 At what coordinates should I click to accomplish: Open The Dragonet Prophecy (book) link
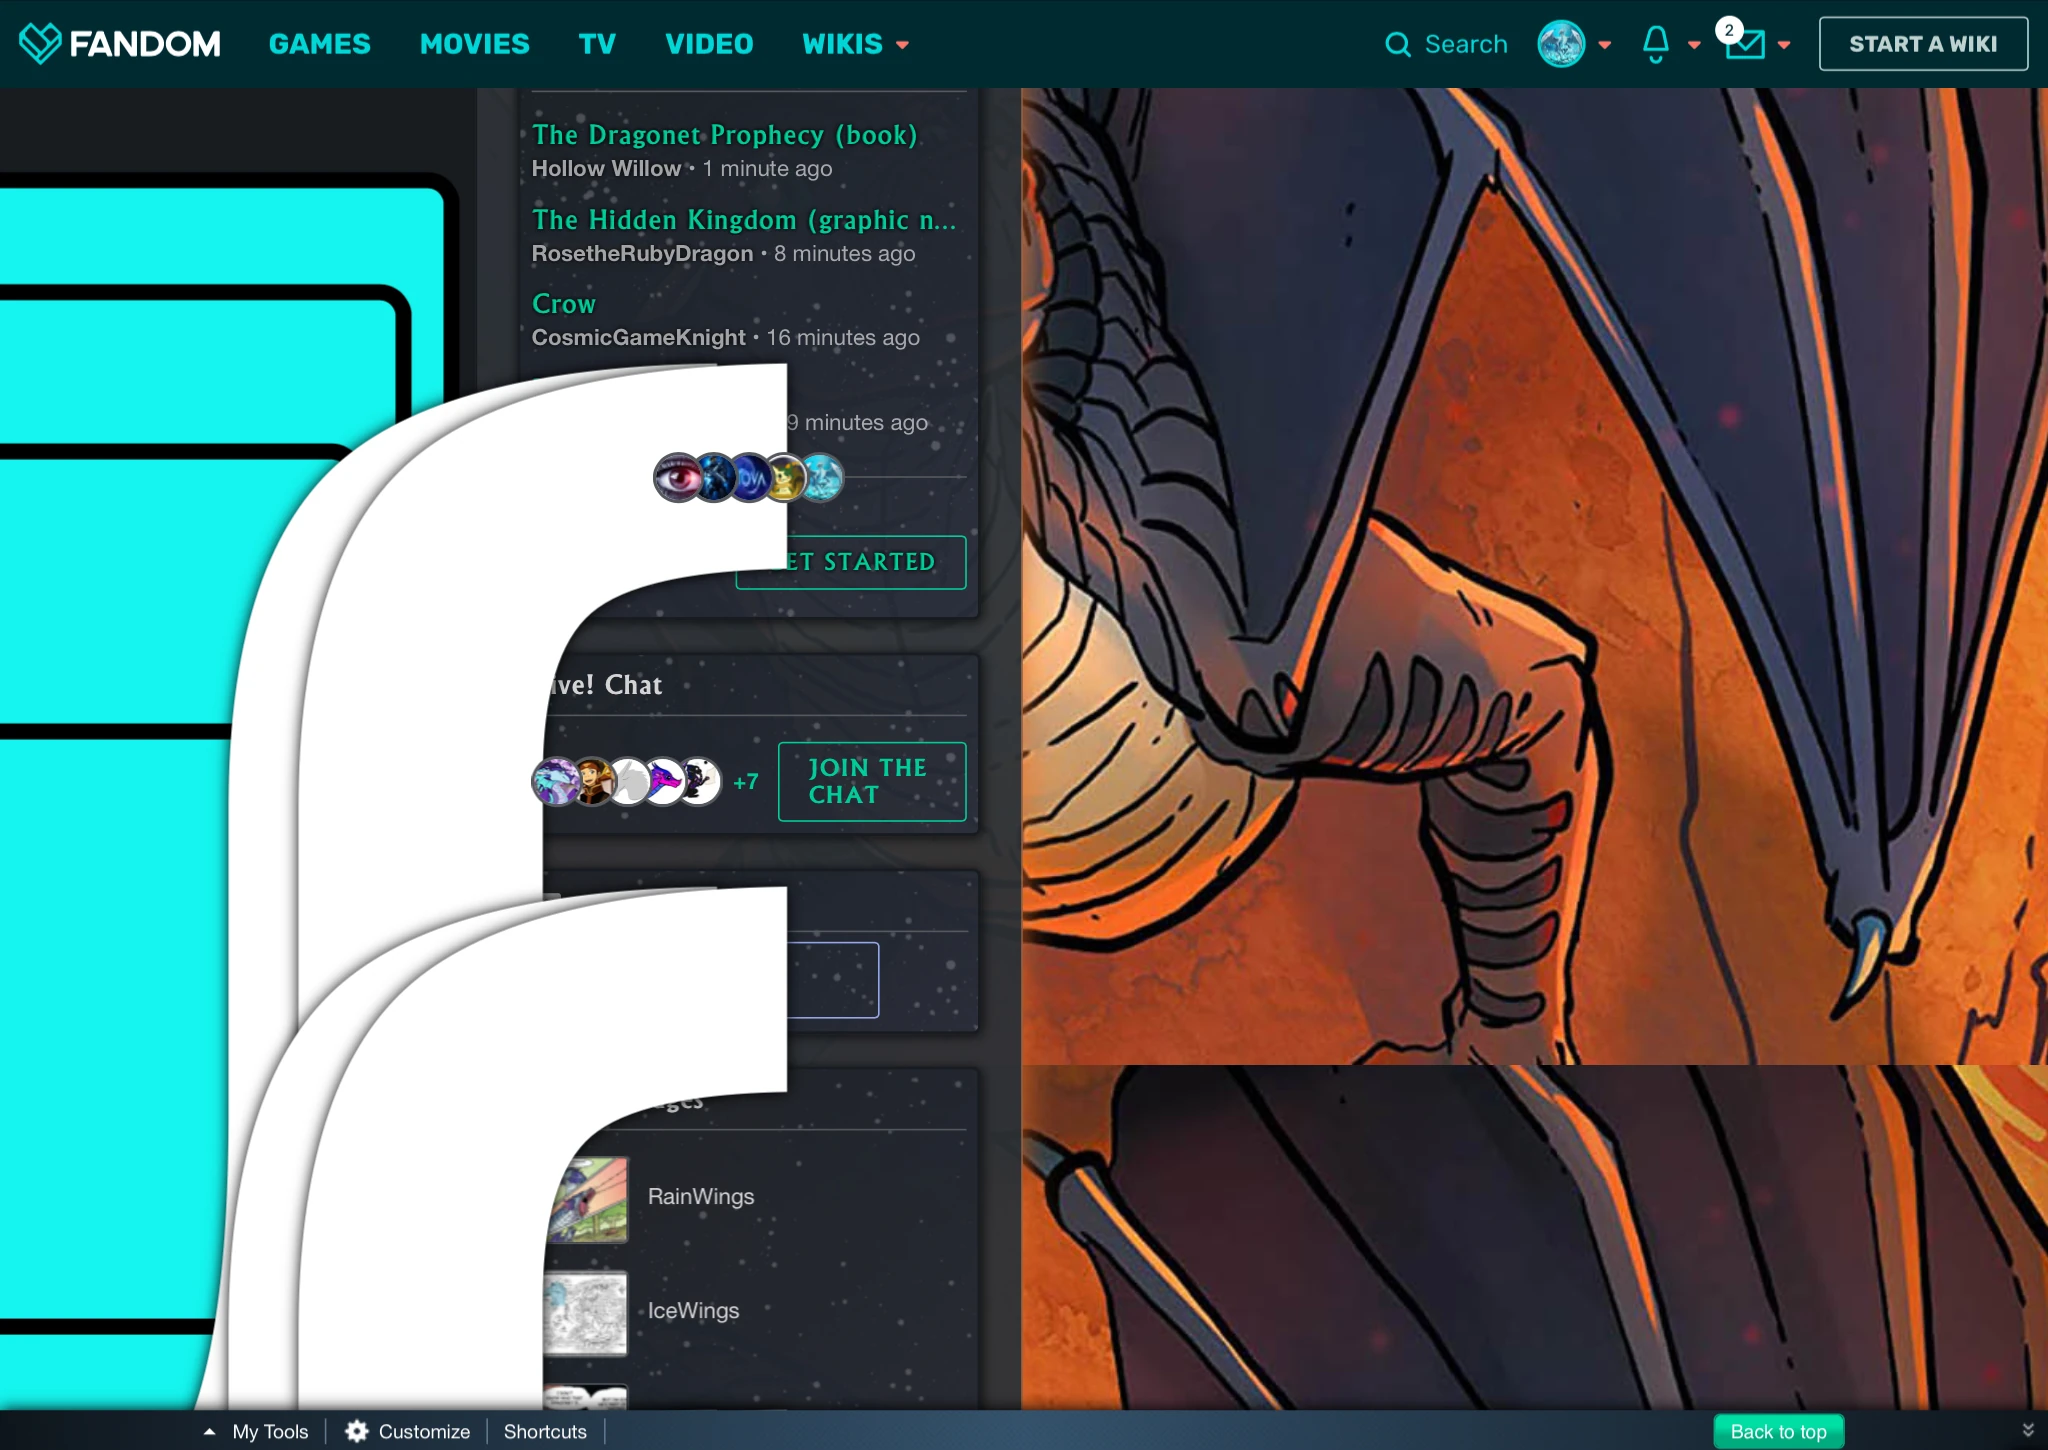pyautogui.click(x=724, y=135)
